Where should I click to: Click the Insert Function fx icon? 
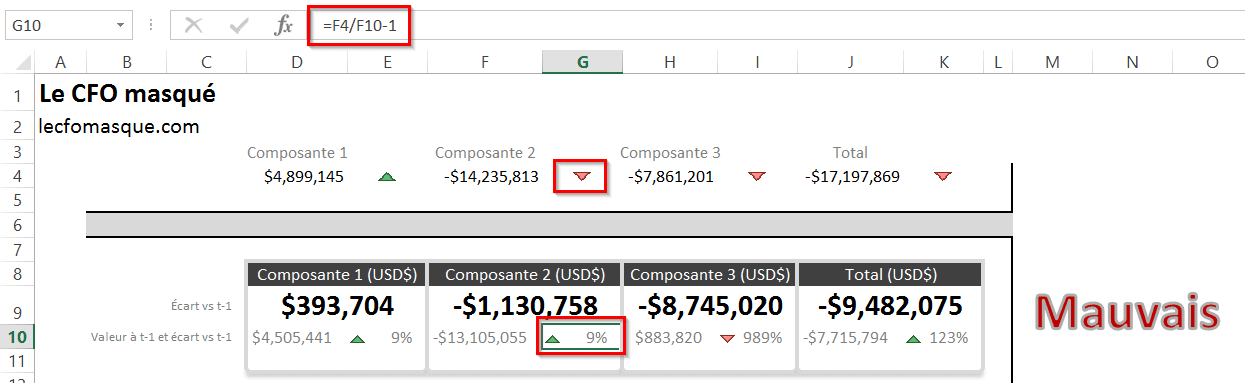click(x=283, y=25)
